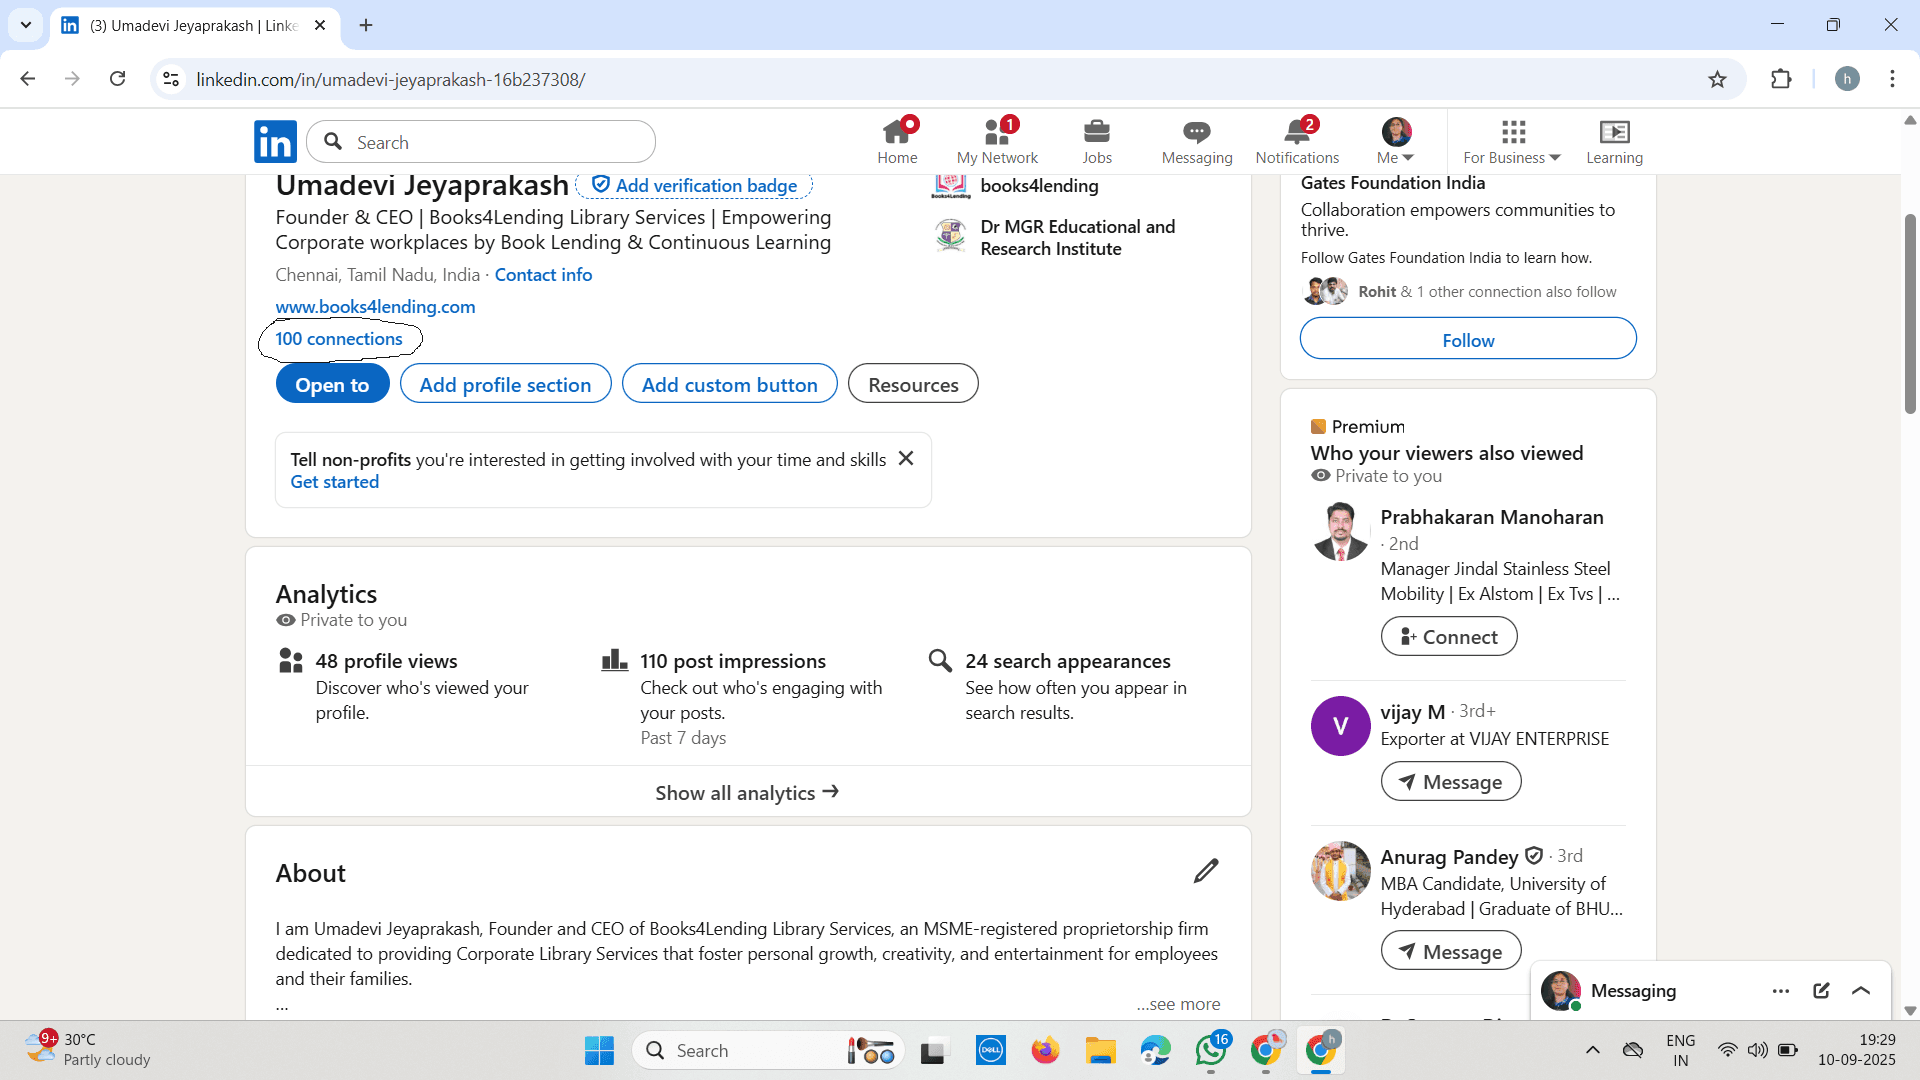Open Chrome three-dot menu

coord(1892,79)
